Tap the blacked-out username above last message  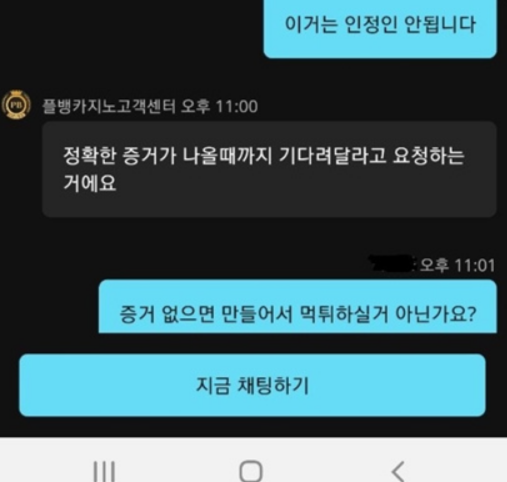pyautogui.click(x=392, y=264)
